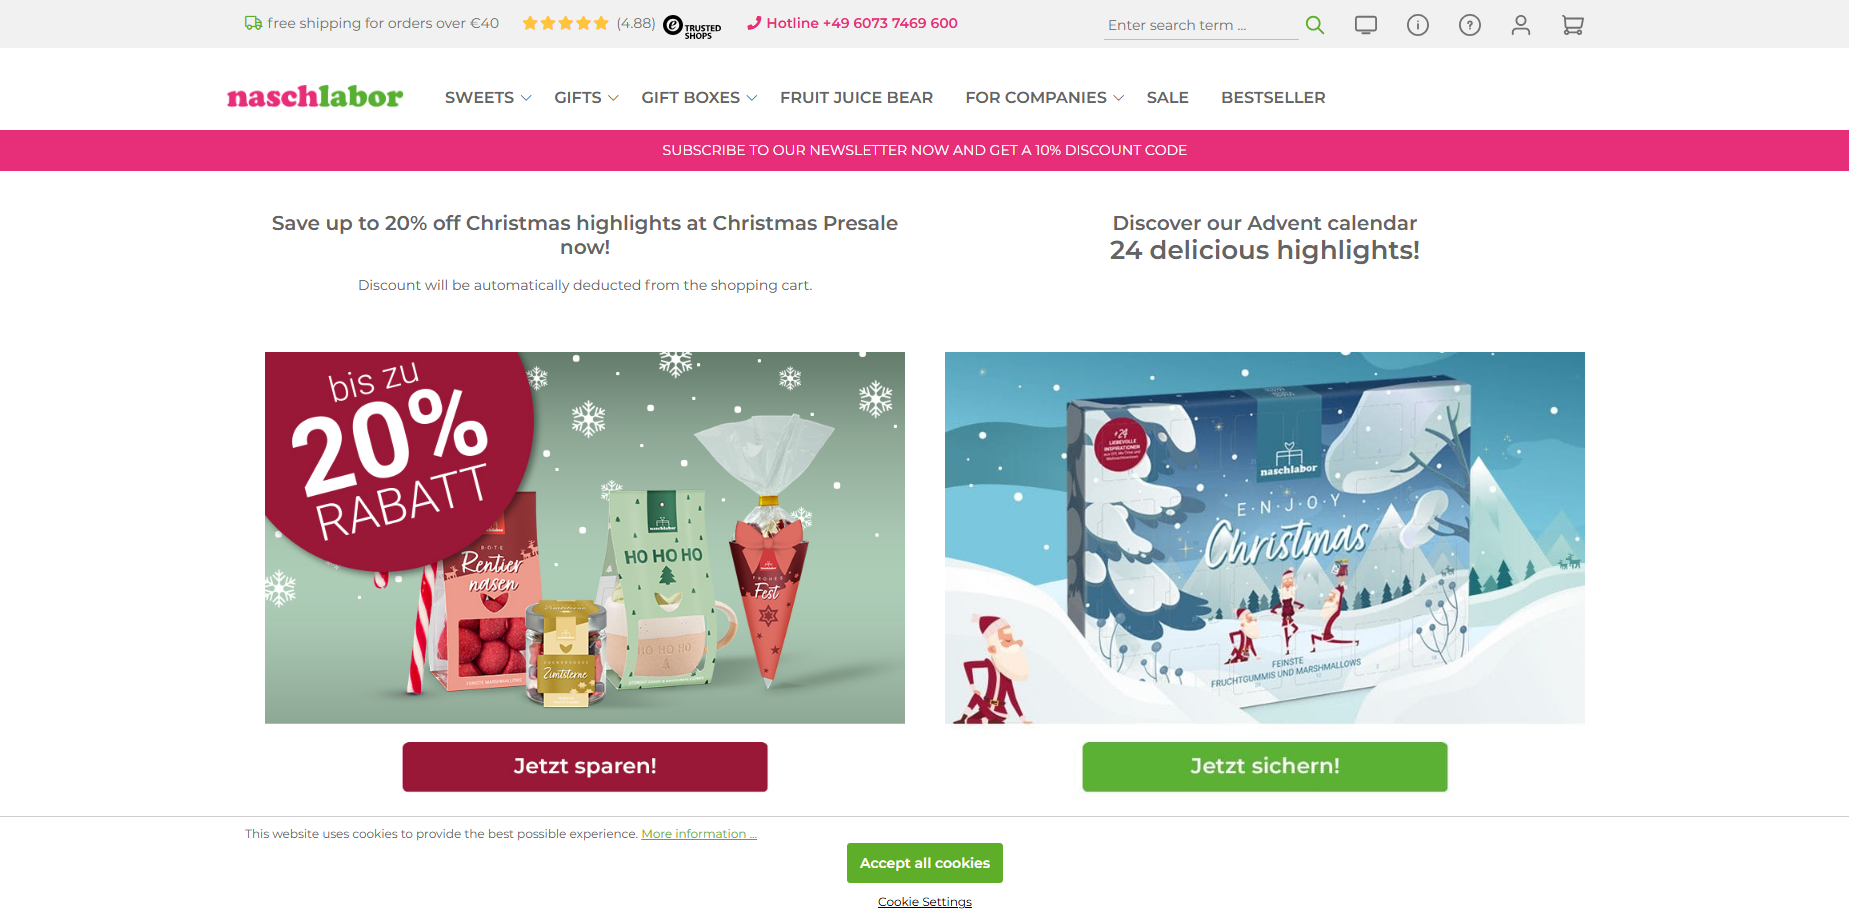Click the five-star rating stars
This screenshot has width=1849, height=916.
tap(565, 23)
